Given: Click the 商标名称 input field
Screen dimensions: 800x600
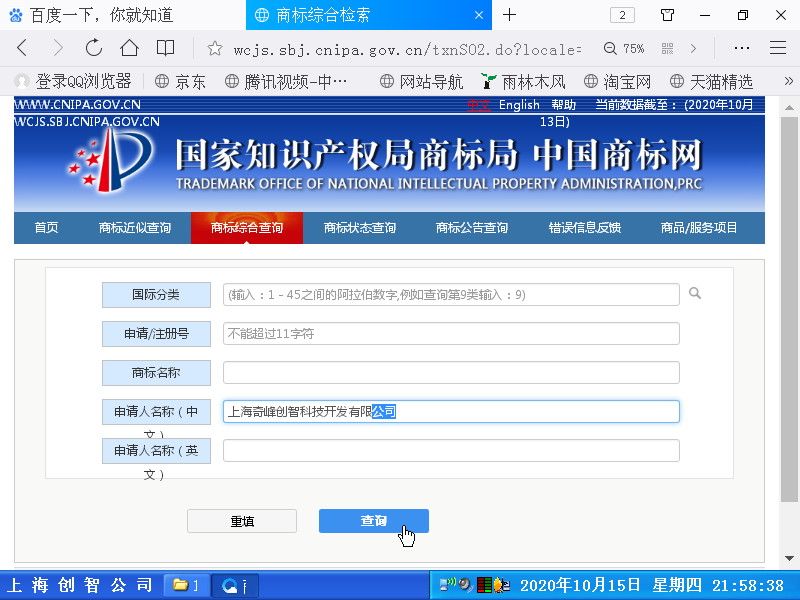Looking at the screenshot, I should click(451, 373).
